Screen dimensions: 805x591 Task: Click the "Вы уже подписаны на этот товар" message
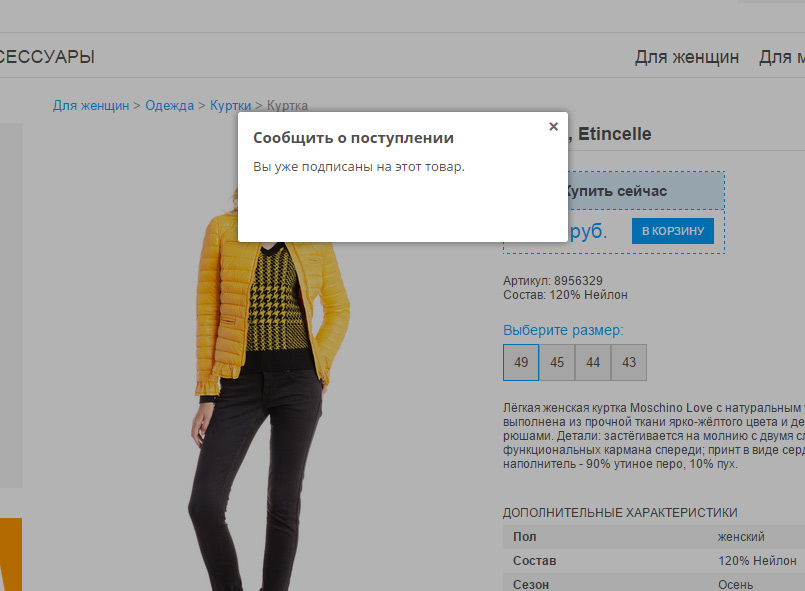click(358, 166)
